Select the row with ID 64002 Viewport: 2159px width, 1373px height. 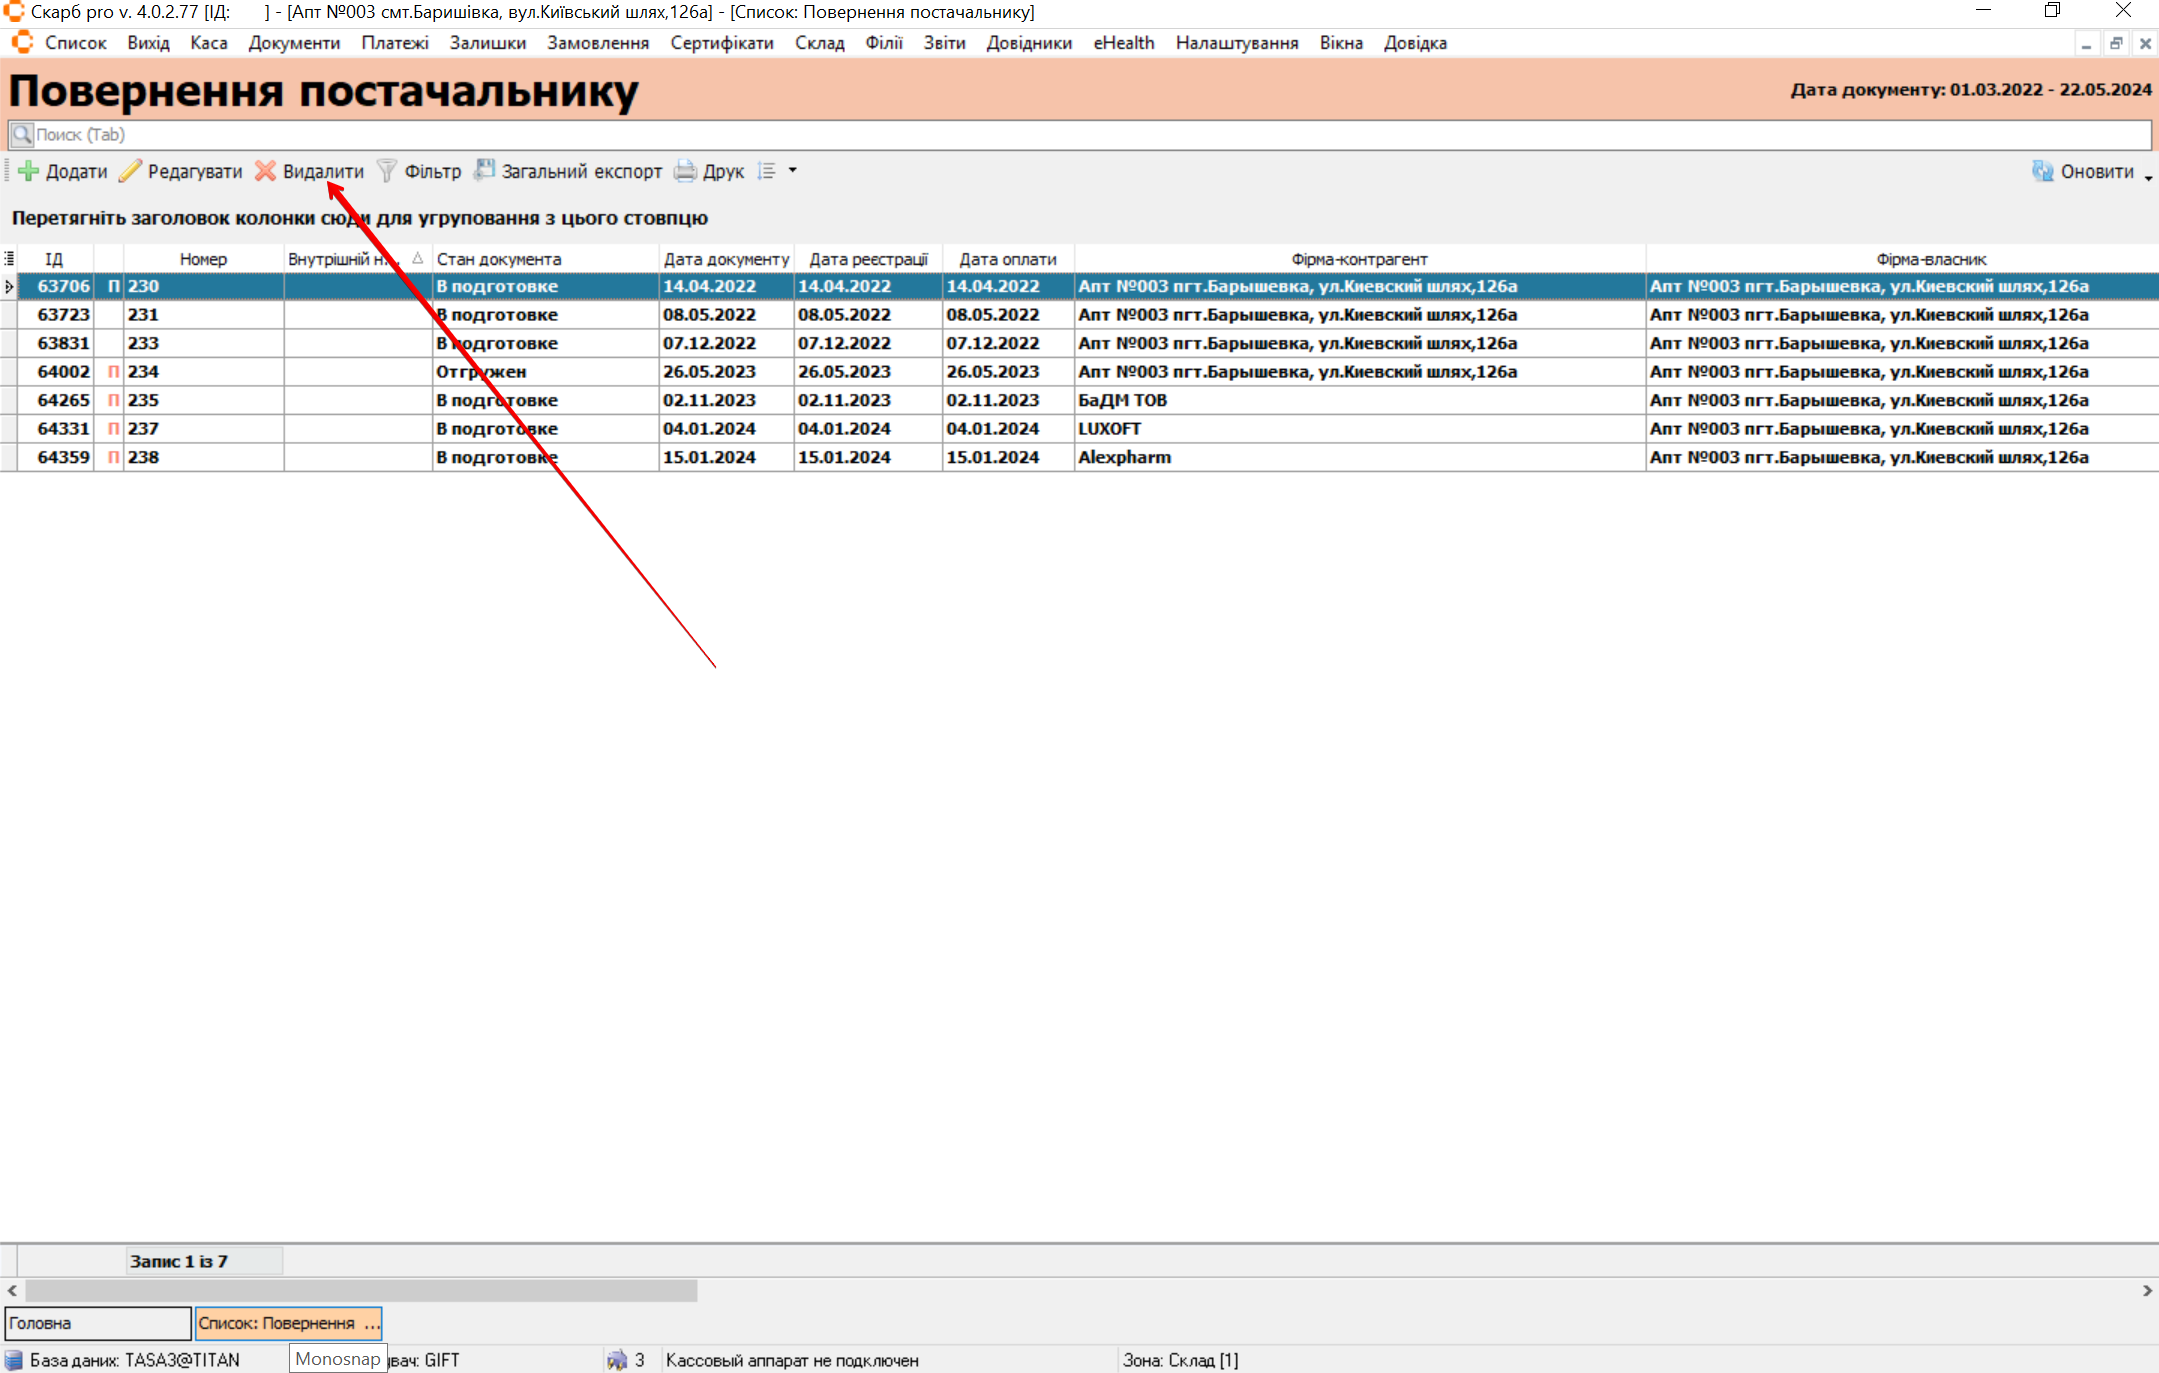[64, 371]
